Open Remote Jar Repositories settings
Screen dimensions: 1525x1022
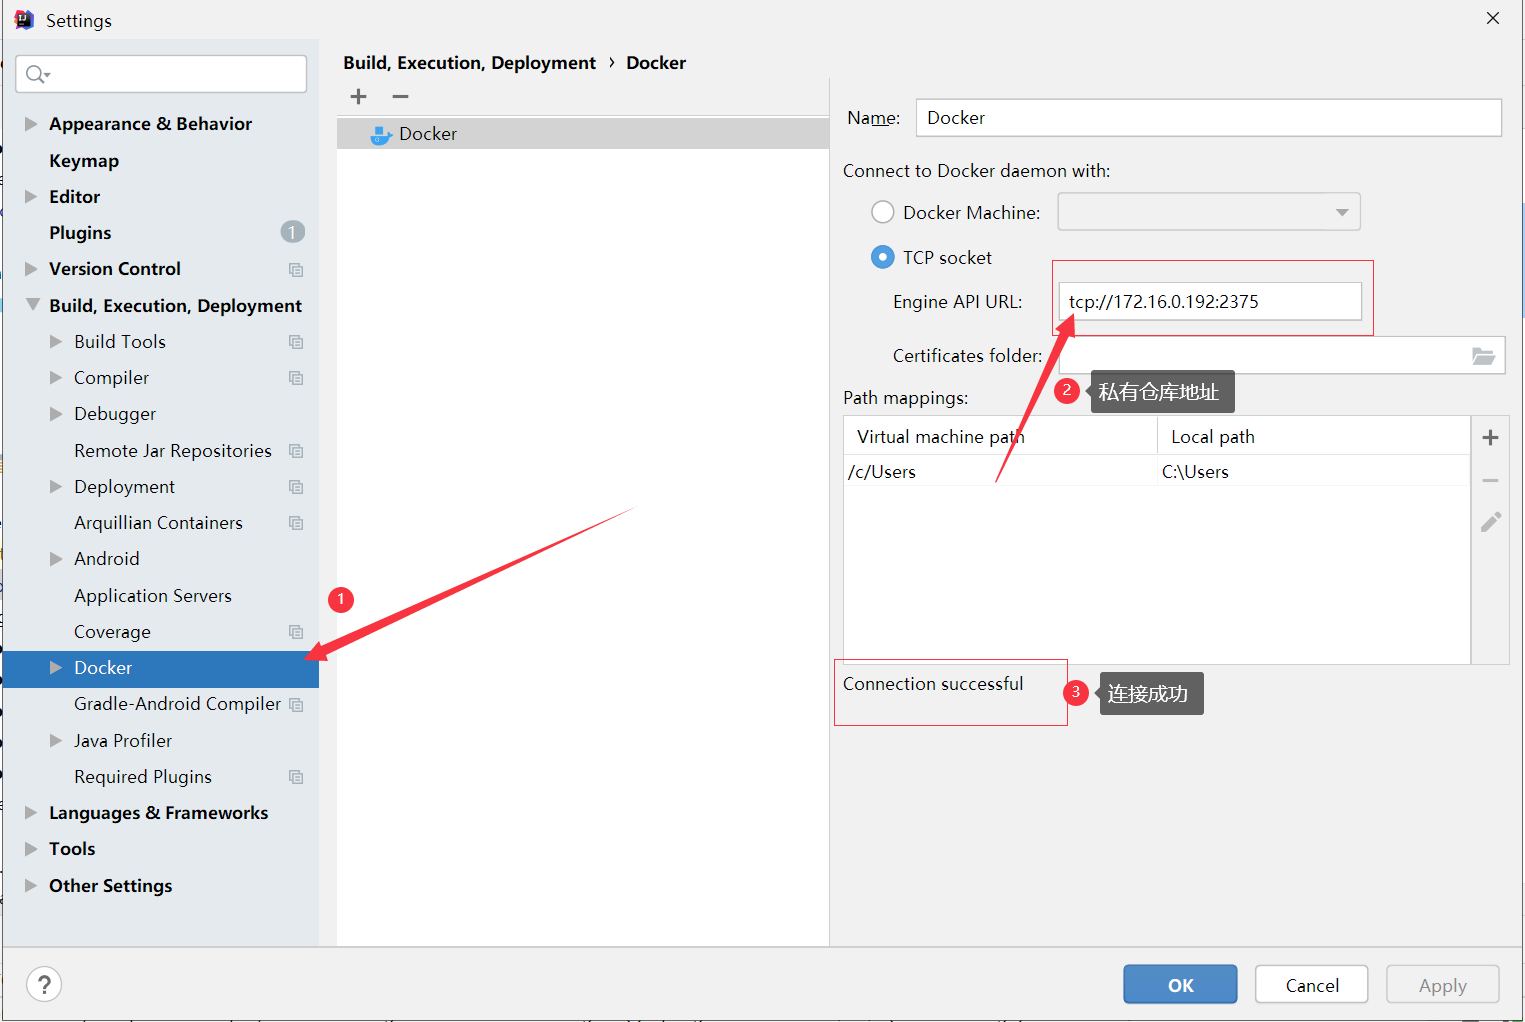pyautogui.click(x=173, y=451)
